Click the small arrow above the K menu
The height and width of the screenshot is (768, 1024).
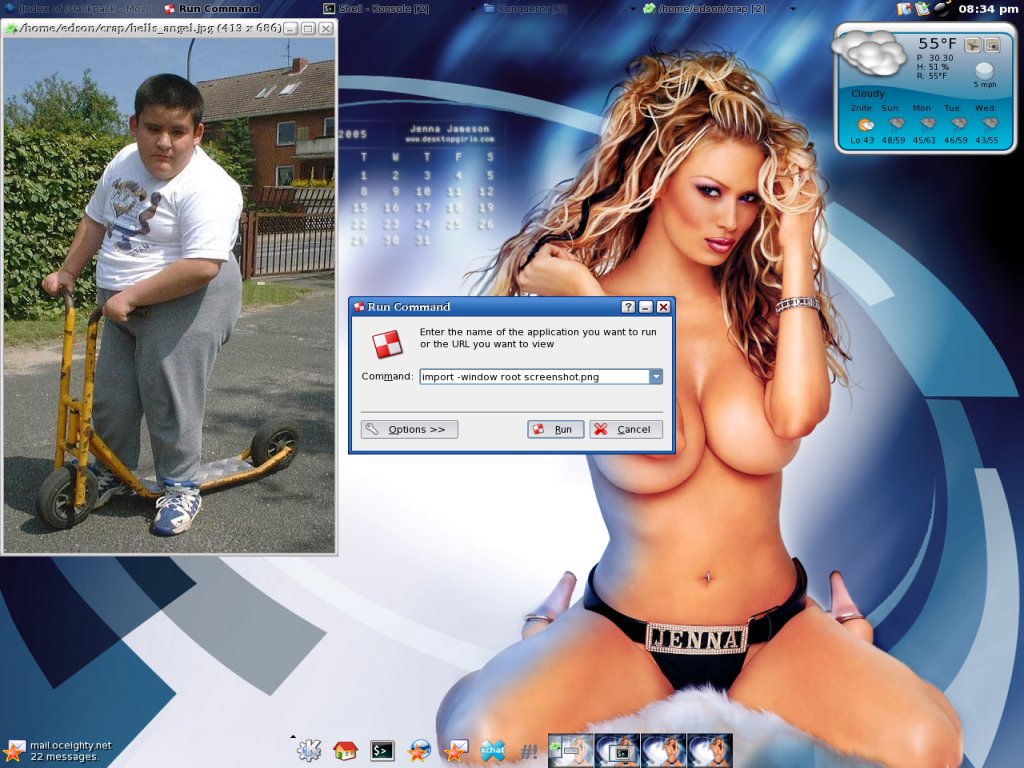[293, 736]
